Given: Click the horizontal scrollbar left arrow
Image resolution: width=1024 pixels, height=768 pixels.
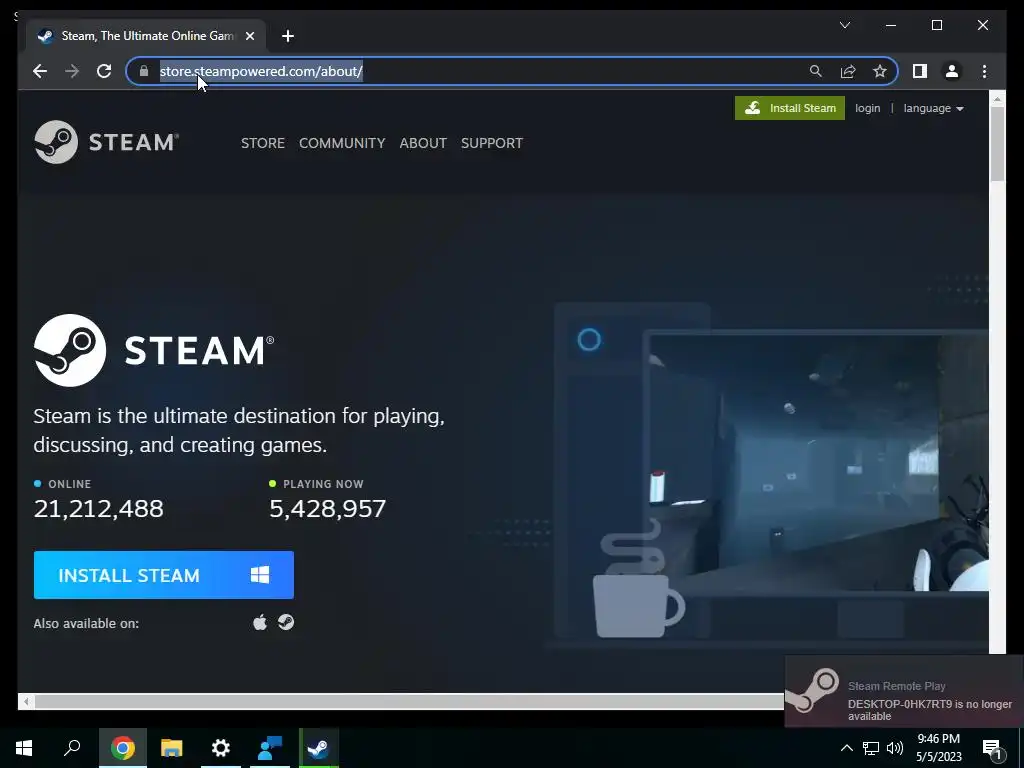Looking at the screenshot, I should click(x=26, y=701).
